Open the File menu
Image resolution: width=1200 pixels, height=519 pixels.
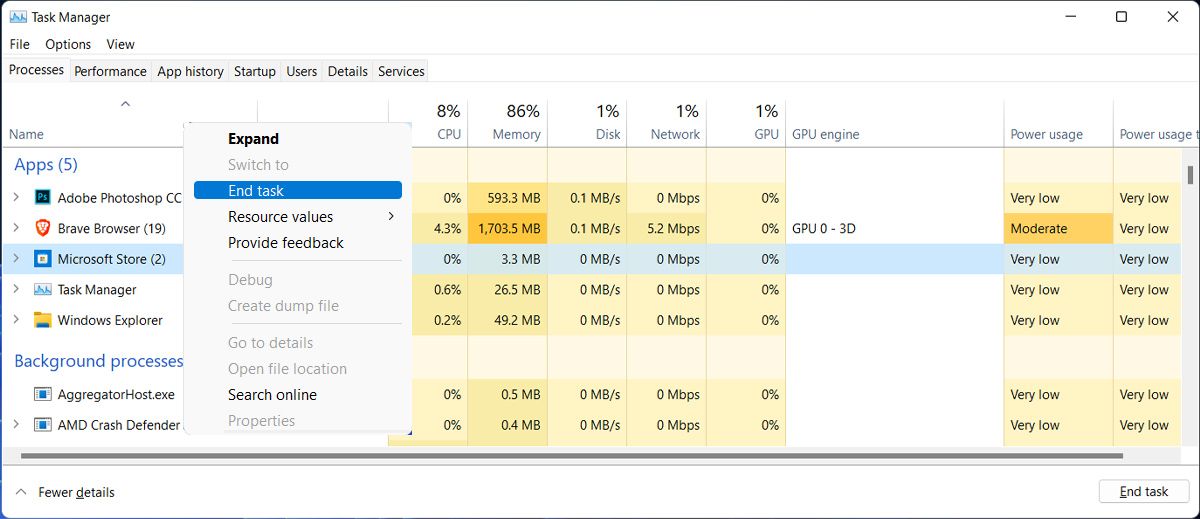pyautogui.click(x=20, y=44)
